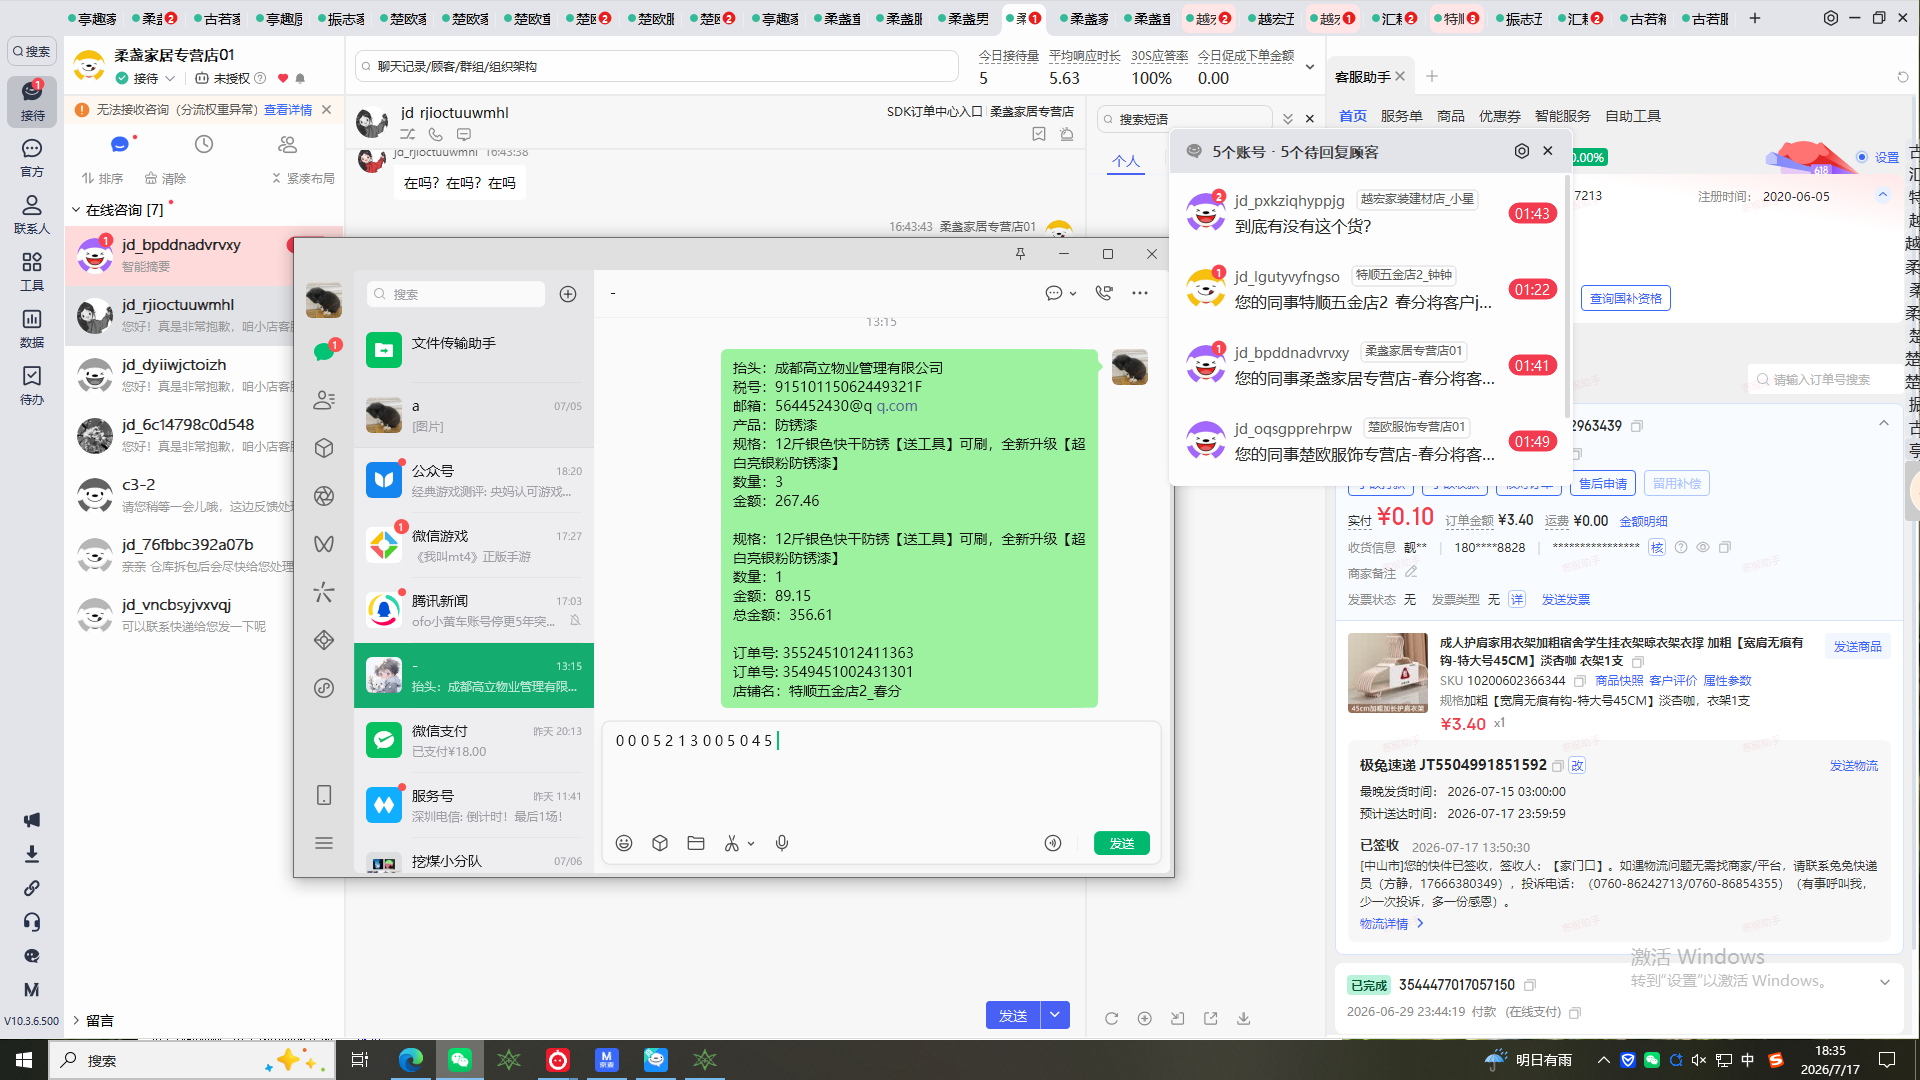The height and width of the screenshot is (1080, 1920).
Task: Click WeChat green 发送 button
Action: click(1121, 843)
